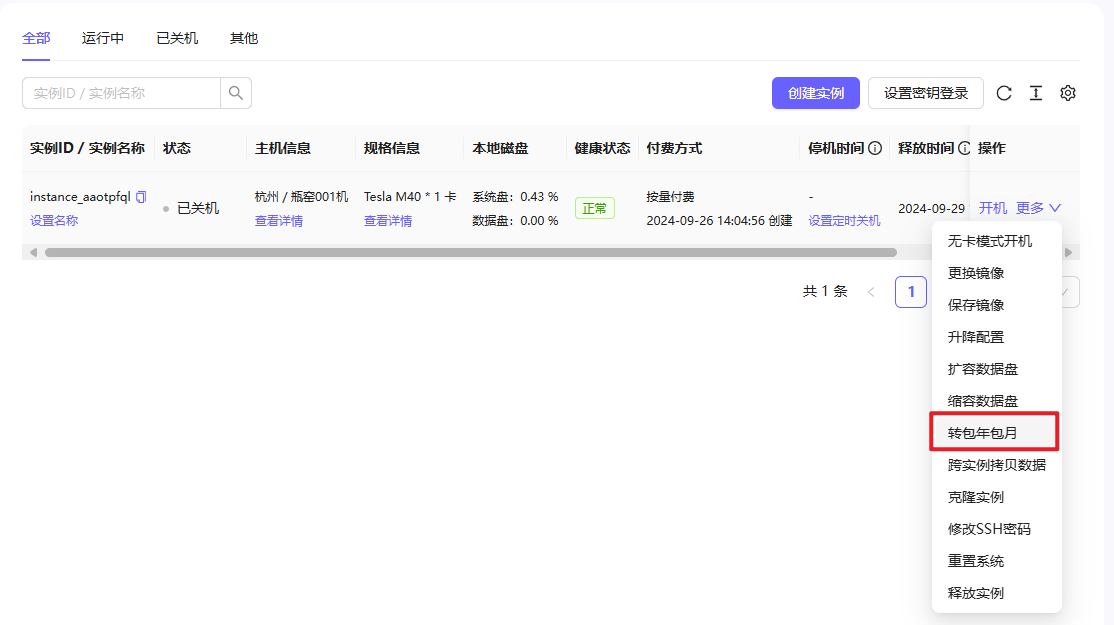Focus the 实例ID / 实例名称 search field
The image size is (1114, 625).
pyautogui.click(x=121, y=93)
